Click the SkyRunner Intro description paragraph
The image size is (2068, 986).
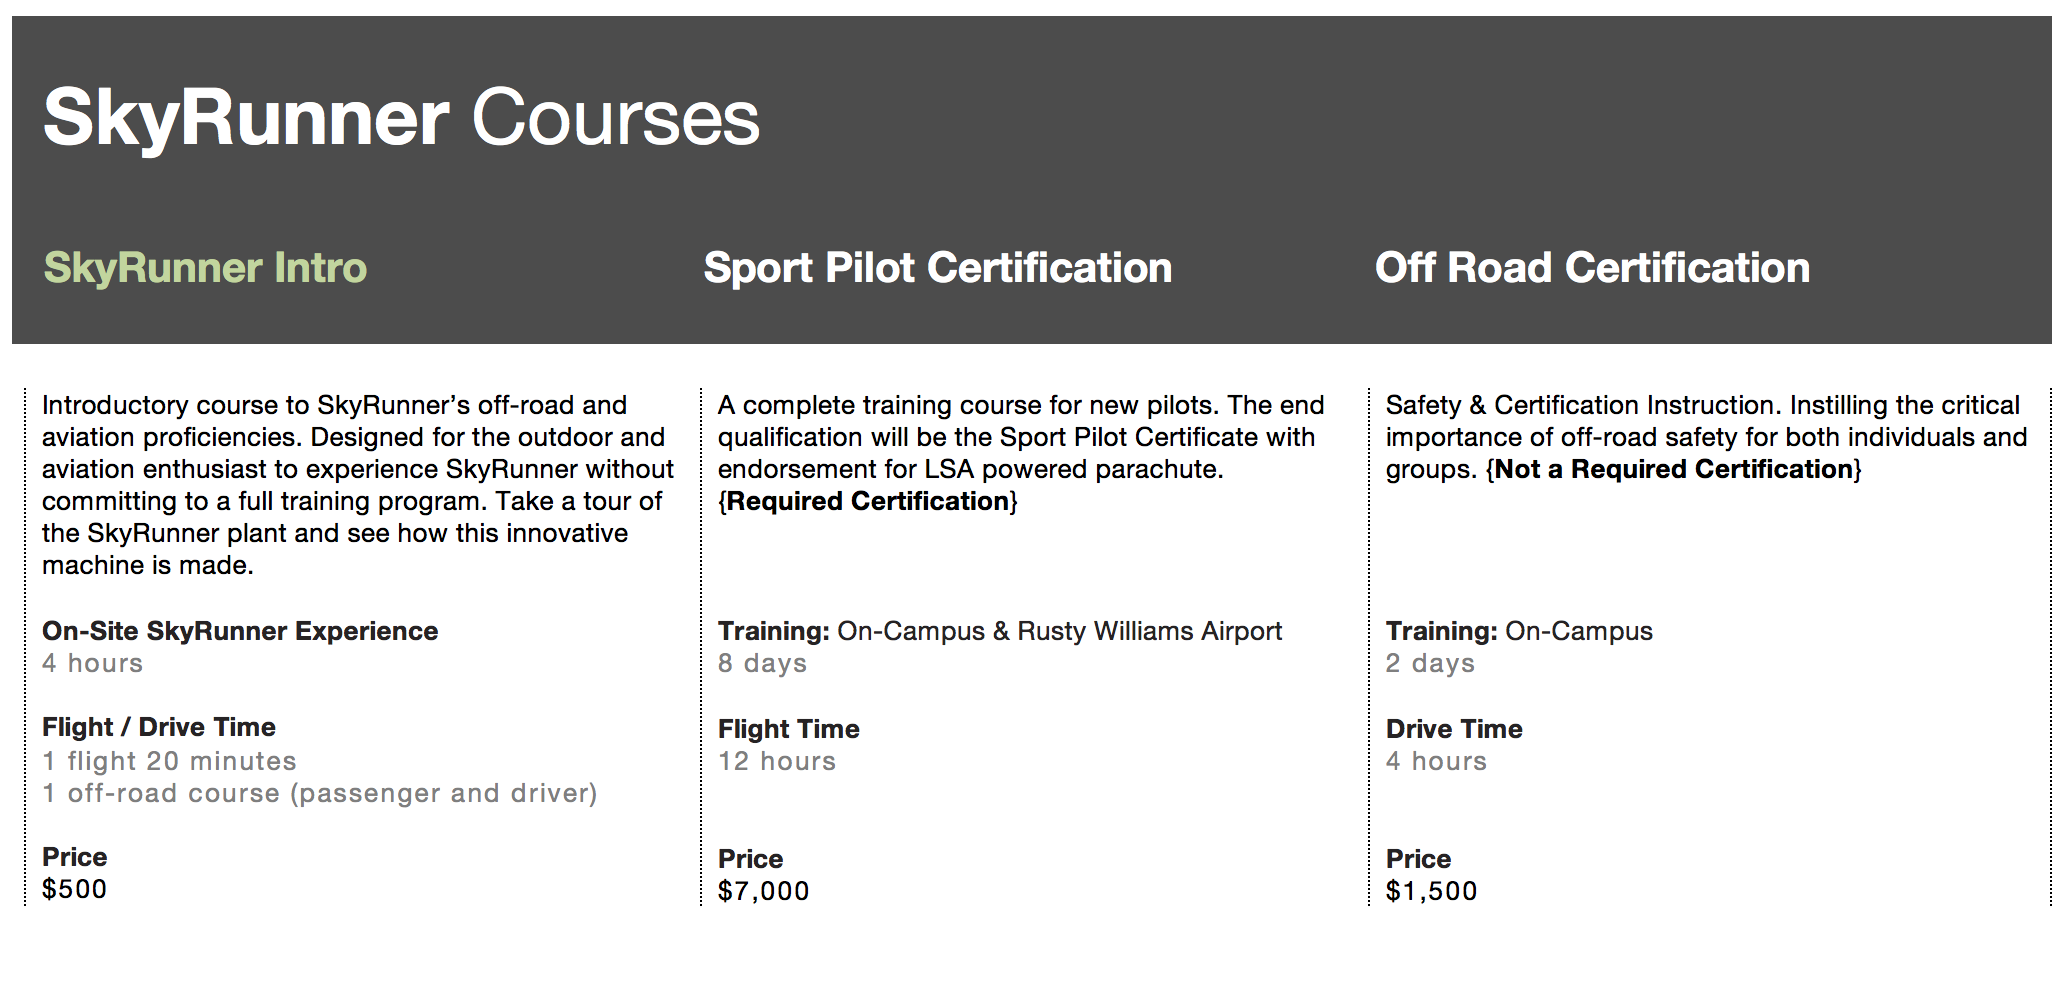[x=358, y=485]
